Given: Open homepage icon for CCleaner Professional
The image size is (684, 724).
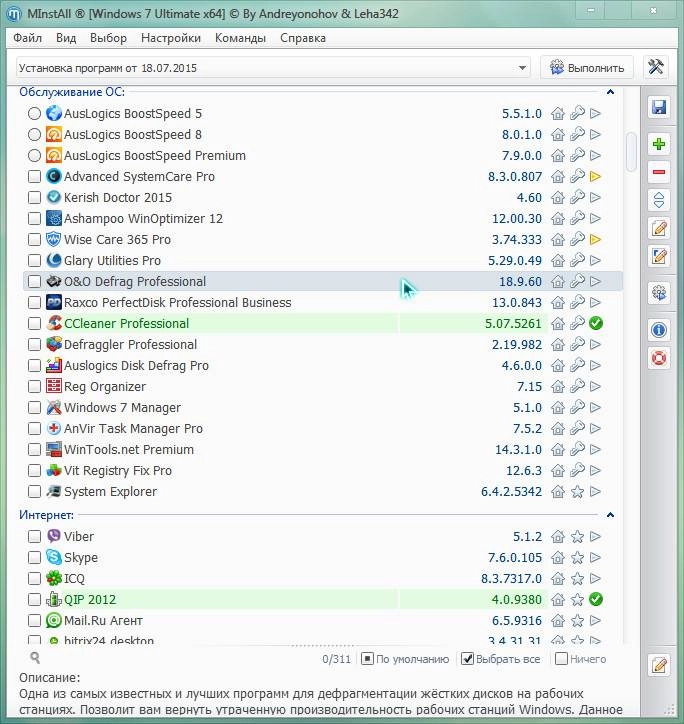Looking at the screenshot, I should tap(558, 324).
